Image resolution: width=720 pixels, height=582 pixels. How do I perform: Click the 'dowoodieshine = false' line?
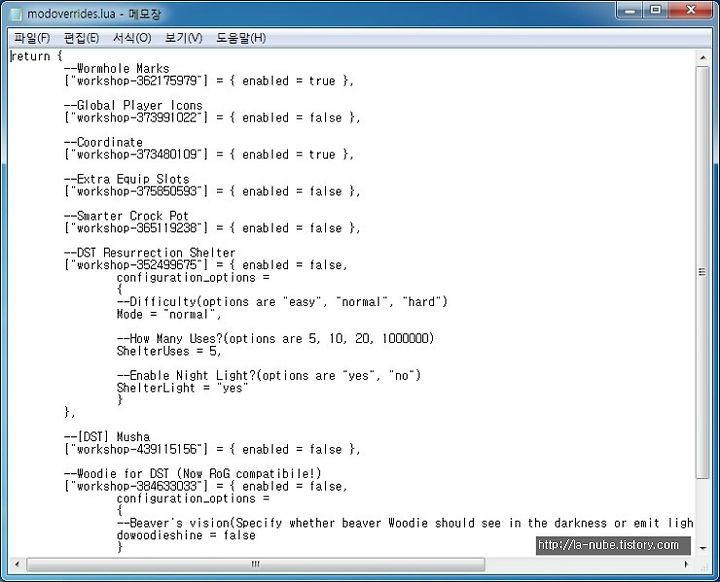(186, 535)
